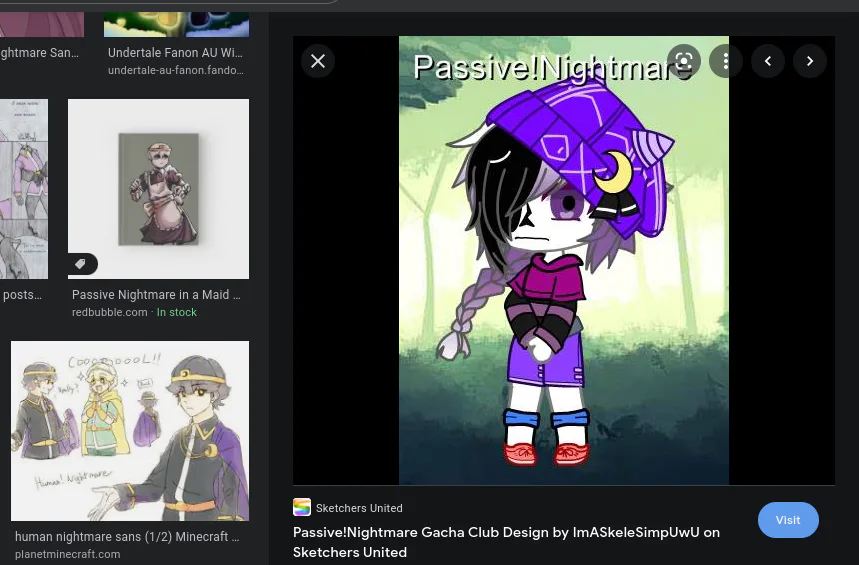Go to previous image with left chevron

768,61
